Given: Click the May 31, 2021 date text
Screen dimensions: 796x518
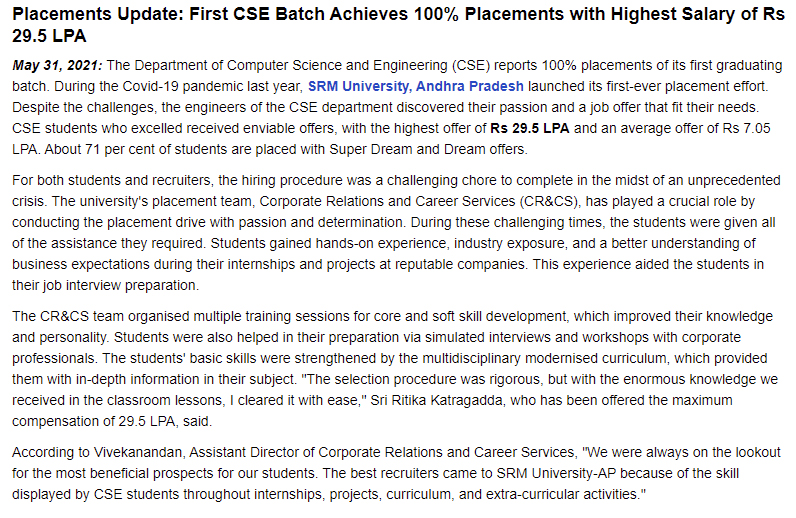Looking at the screenshot, I should coord(55,65).
